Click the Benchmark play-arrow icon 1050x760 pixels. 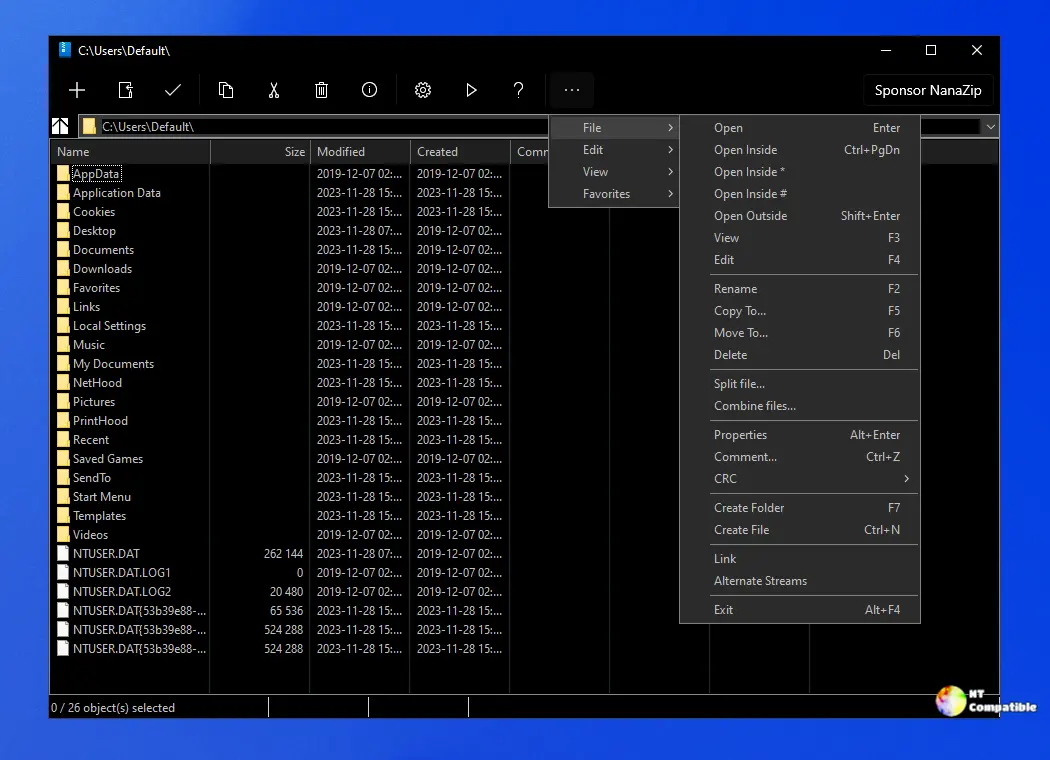pyautogui.click(x=471, y=90)
